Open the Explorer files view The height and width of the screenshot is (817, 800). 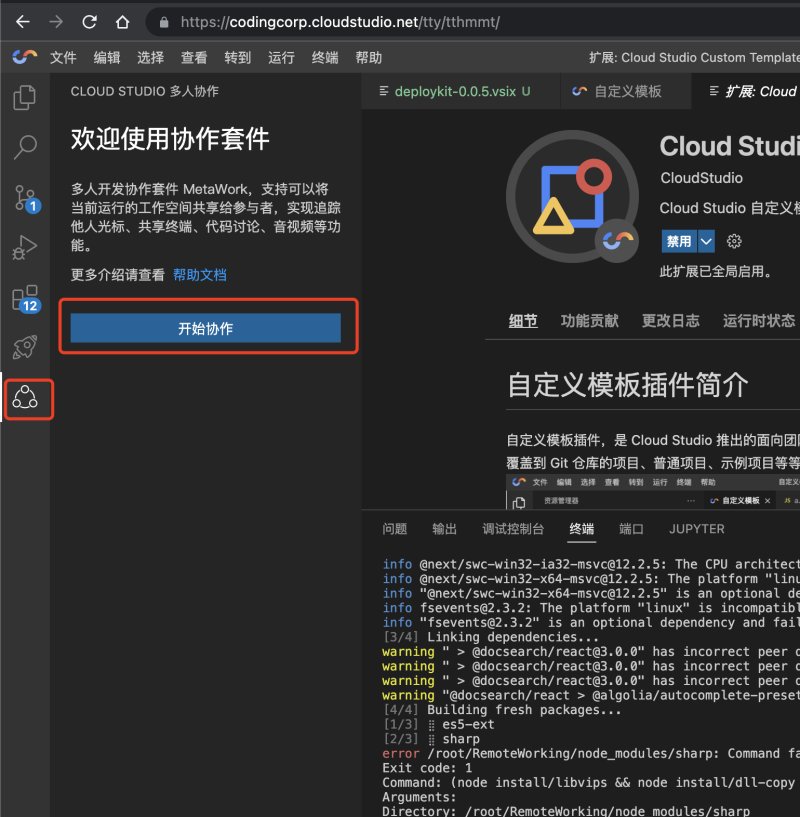click(x=24, y=97)
